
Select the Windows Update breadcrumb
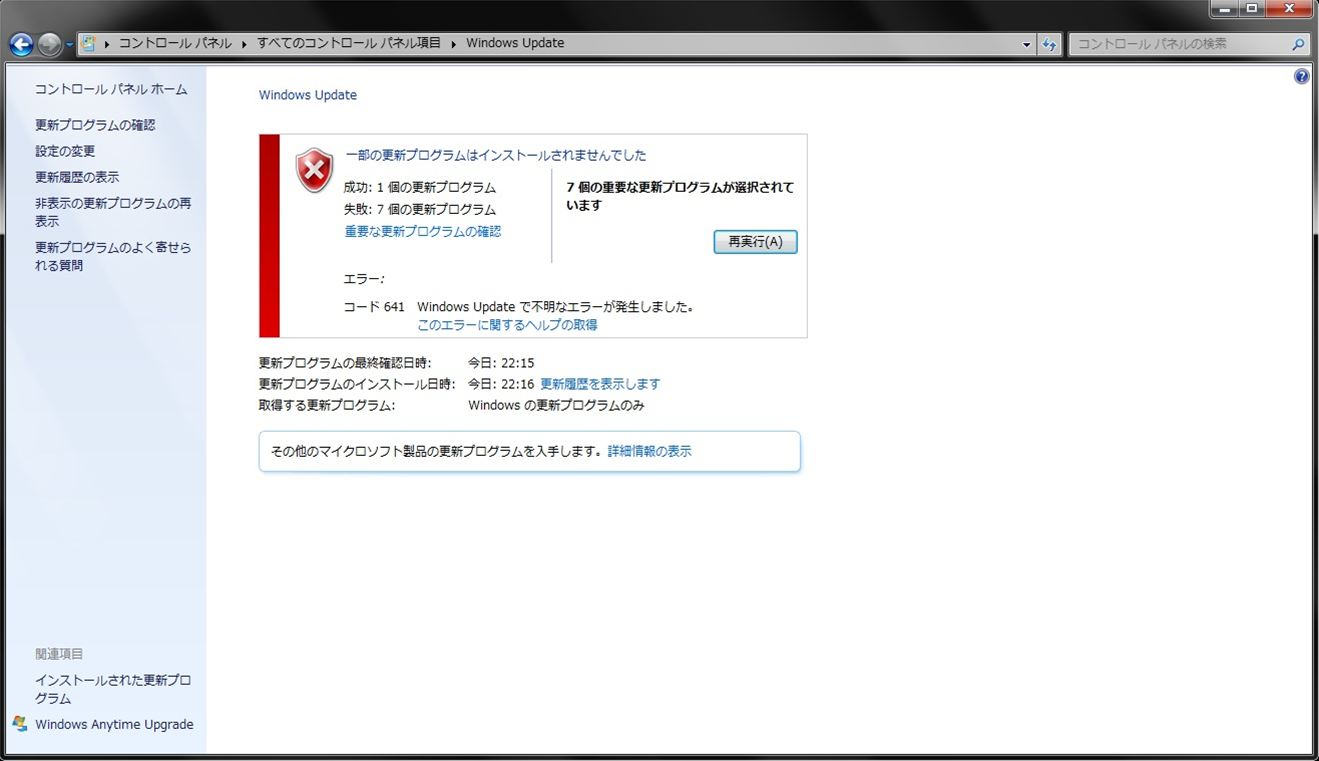(x=515, y=43)
